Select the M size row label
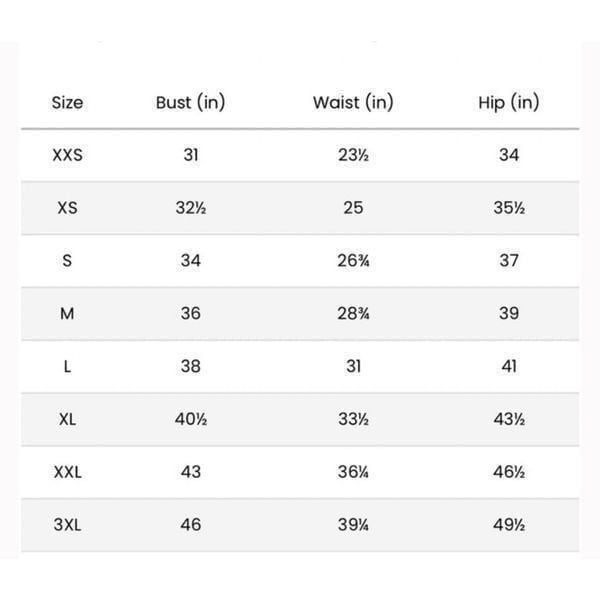 [67, 313]
